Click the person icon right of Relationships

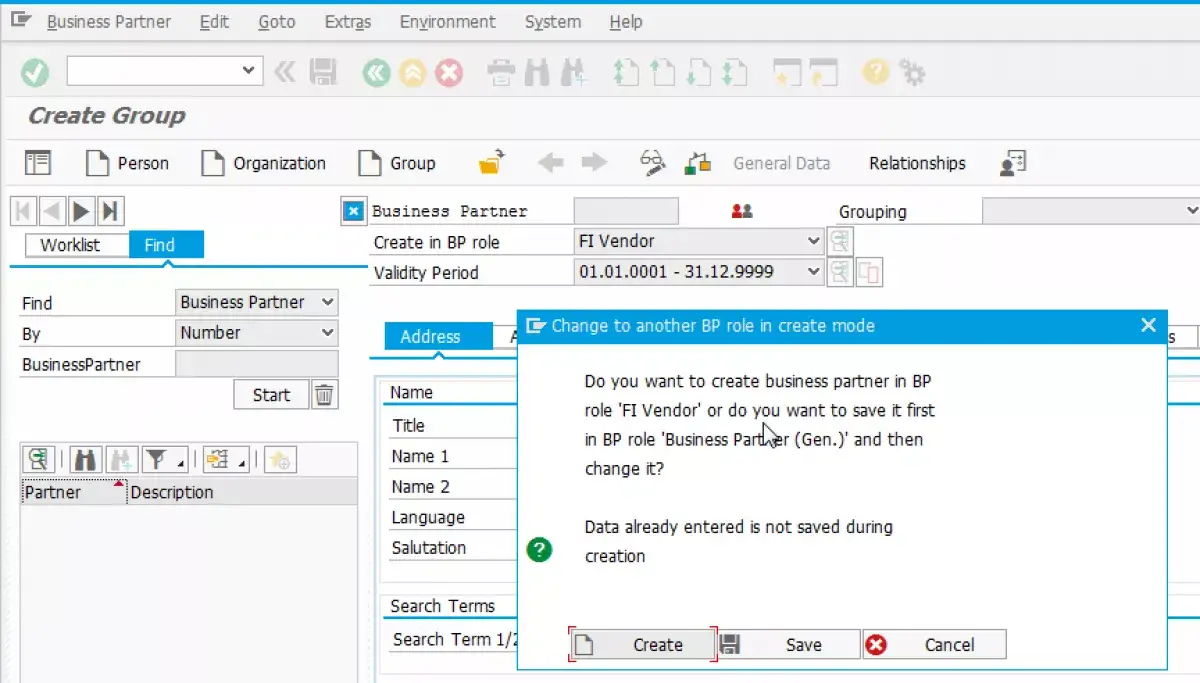pos(1012,163)
